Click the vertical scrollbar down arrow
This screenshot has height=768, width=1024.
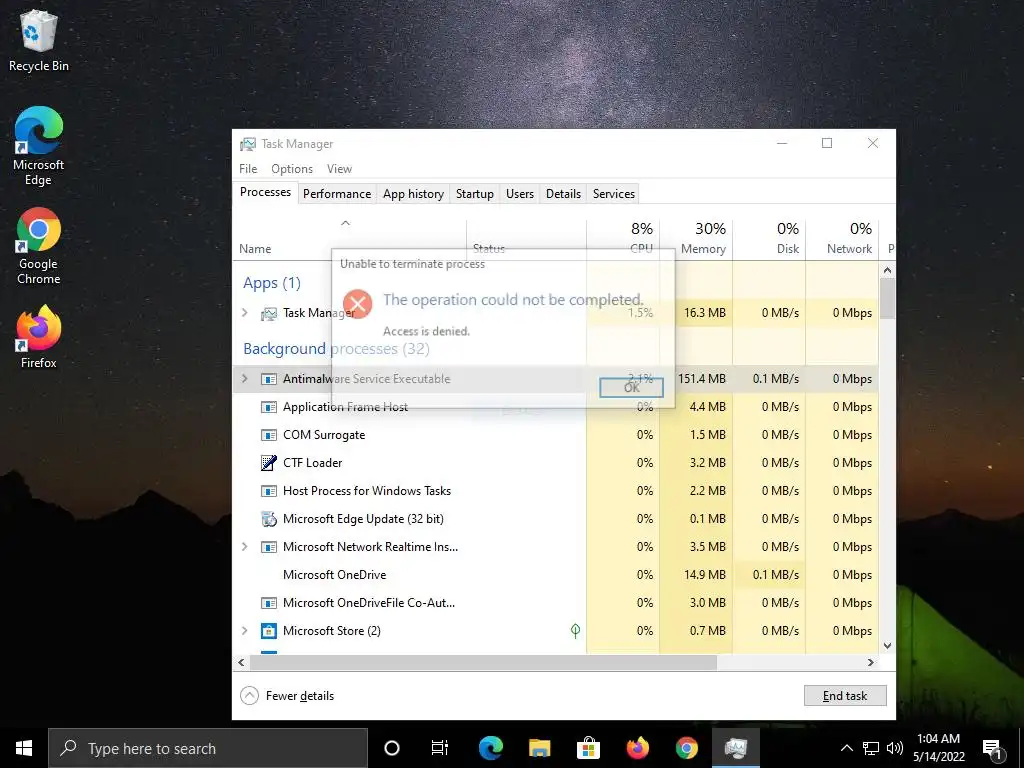click(x=888, y=646)
